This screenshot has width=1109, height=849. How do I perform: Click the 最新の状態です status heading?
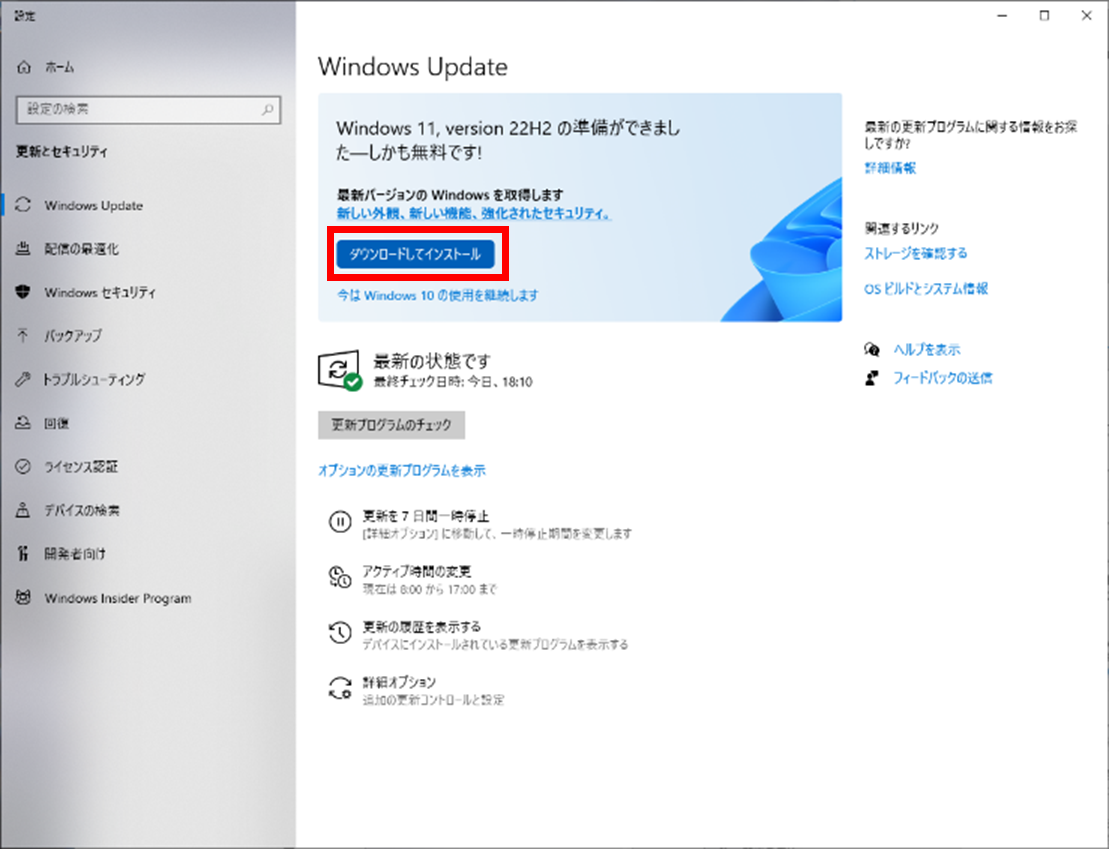pos(431,362)
